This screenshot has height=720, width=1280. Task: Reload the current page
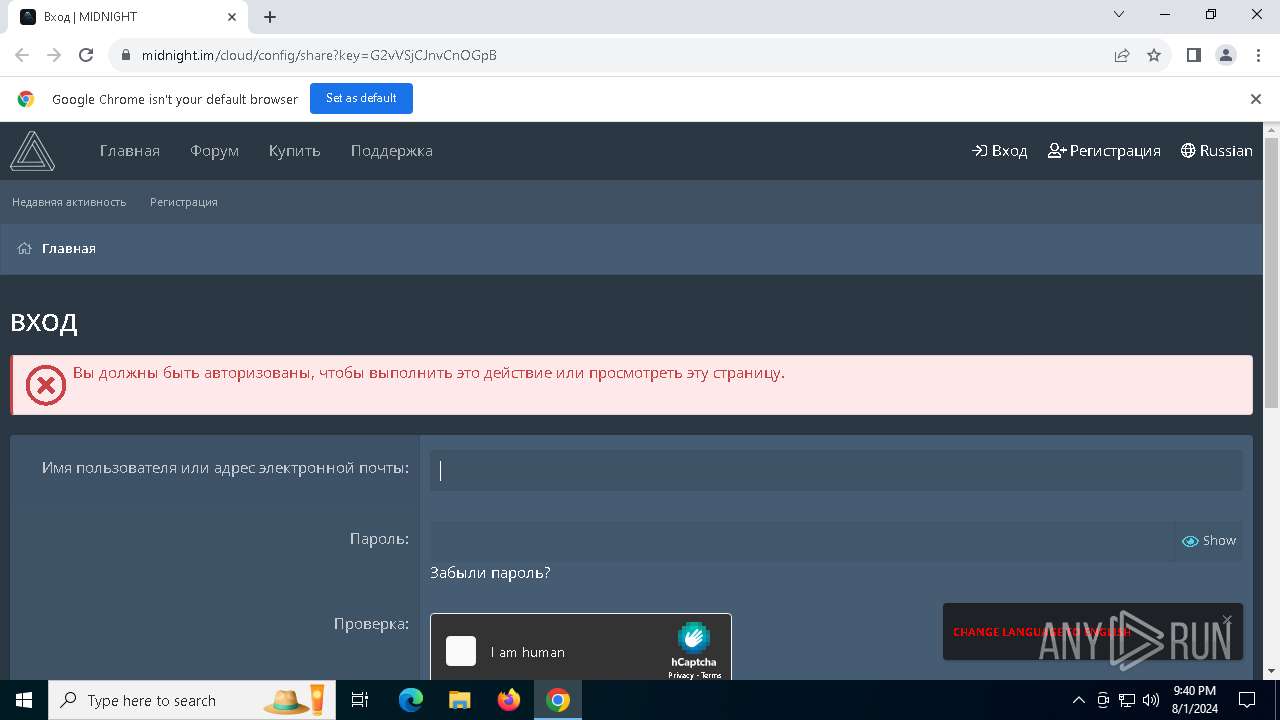click(x=86, y=55)
